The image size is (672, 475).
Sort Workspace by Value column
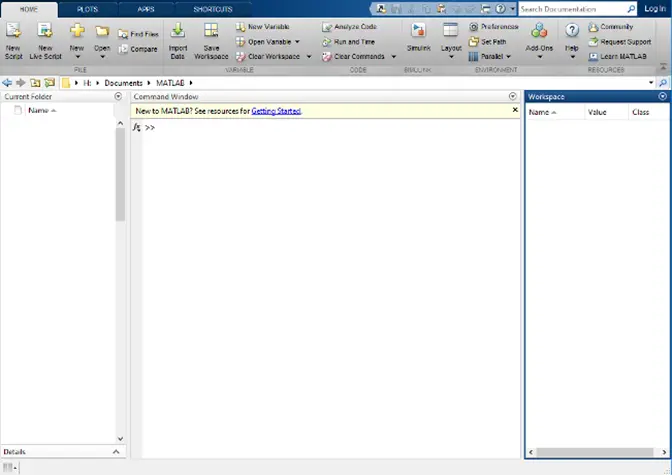click(606, 112)
